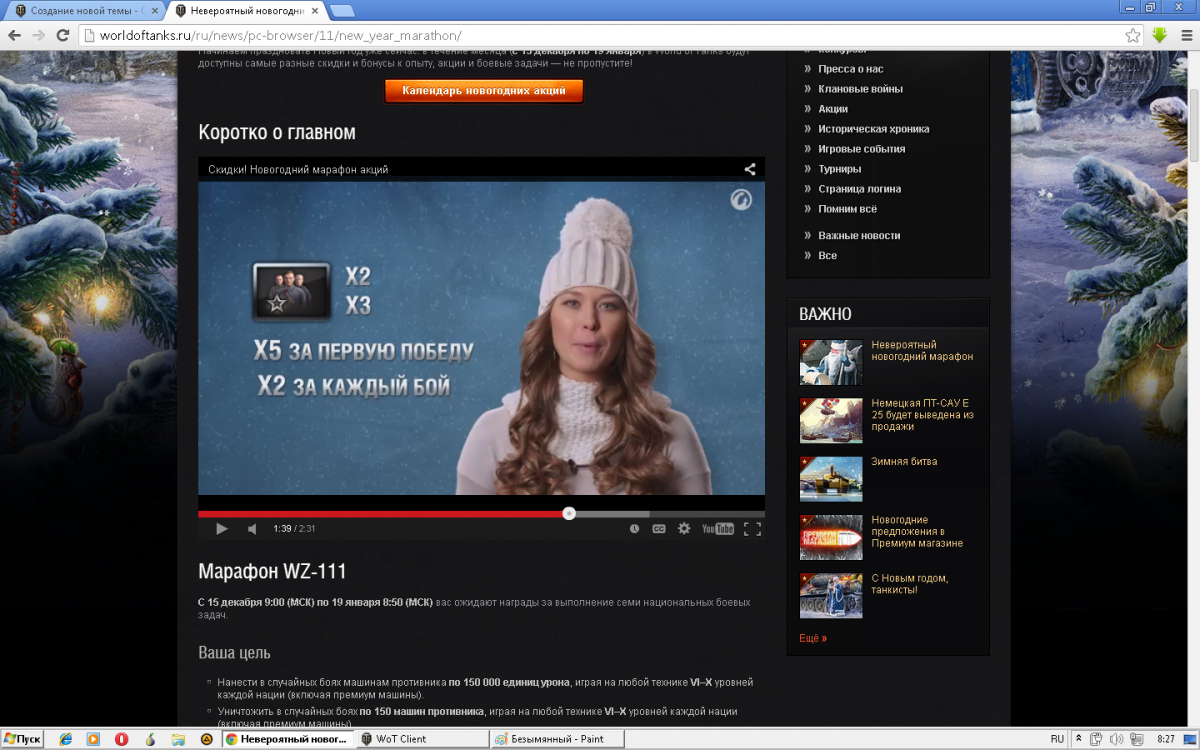Switch video to fullscreen
This screenshot has height=750, width=1200.
tap(752, 529)
